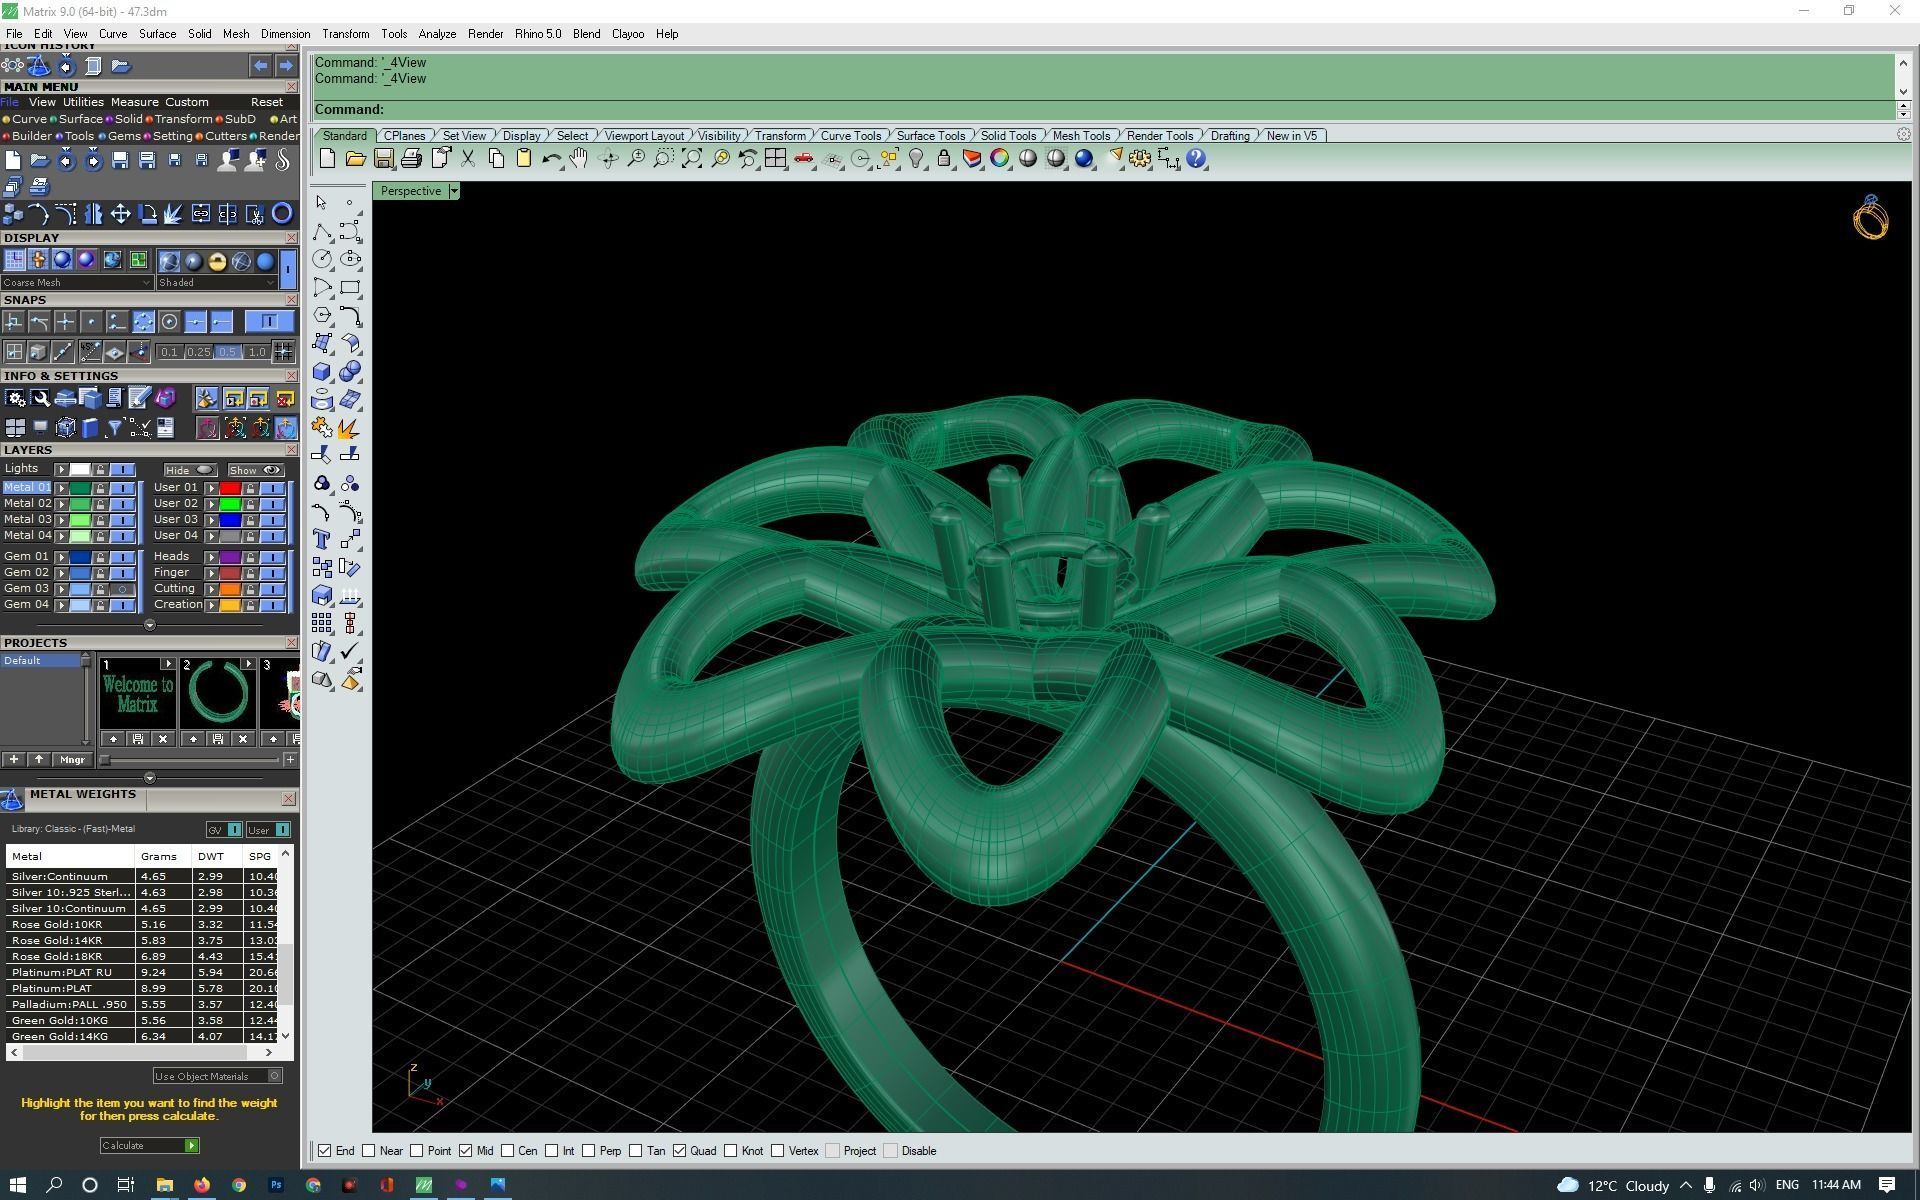Click Reset in the Main Menu panel
Screen dimensions: 1920x1200
point(266,102)
